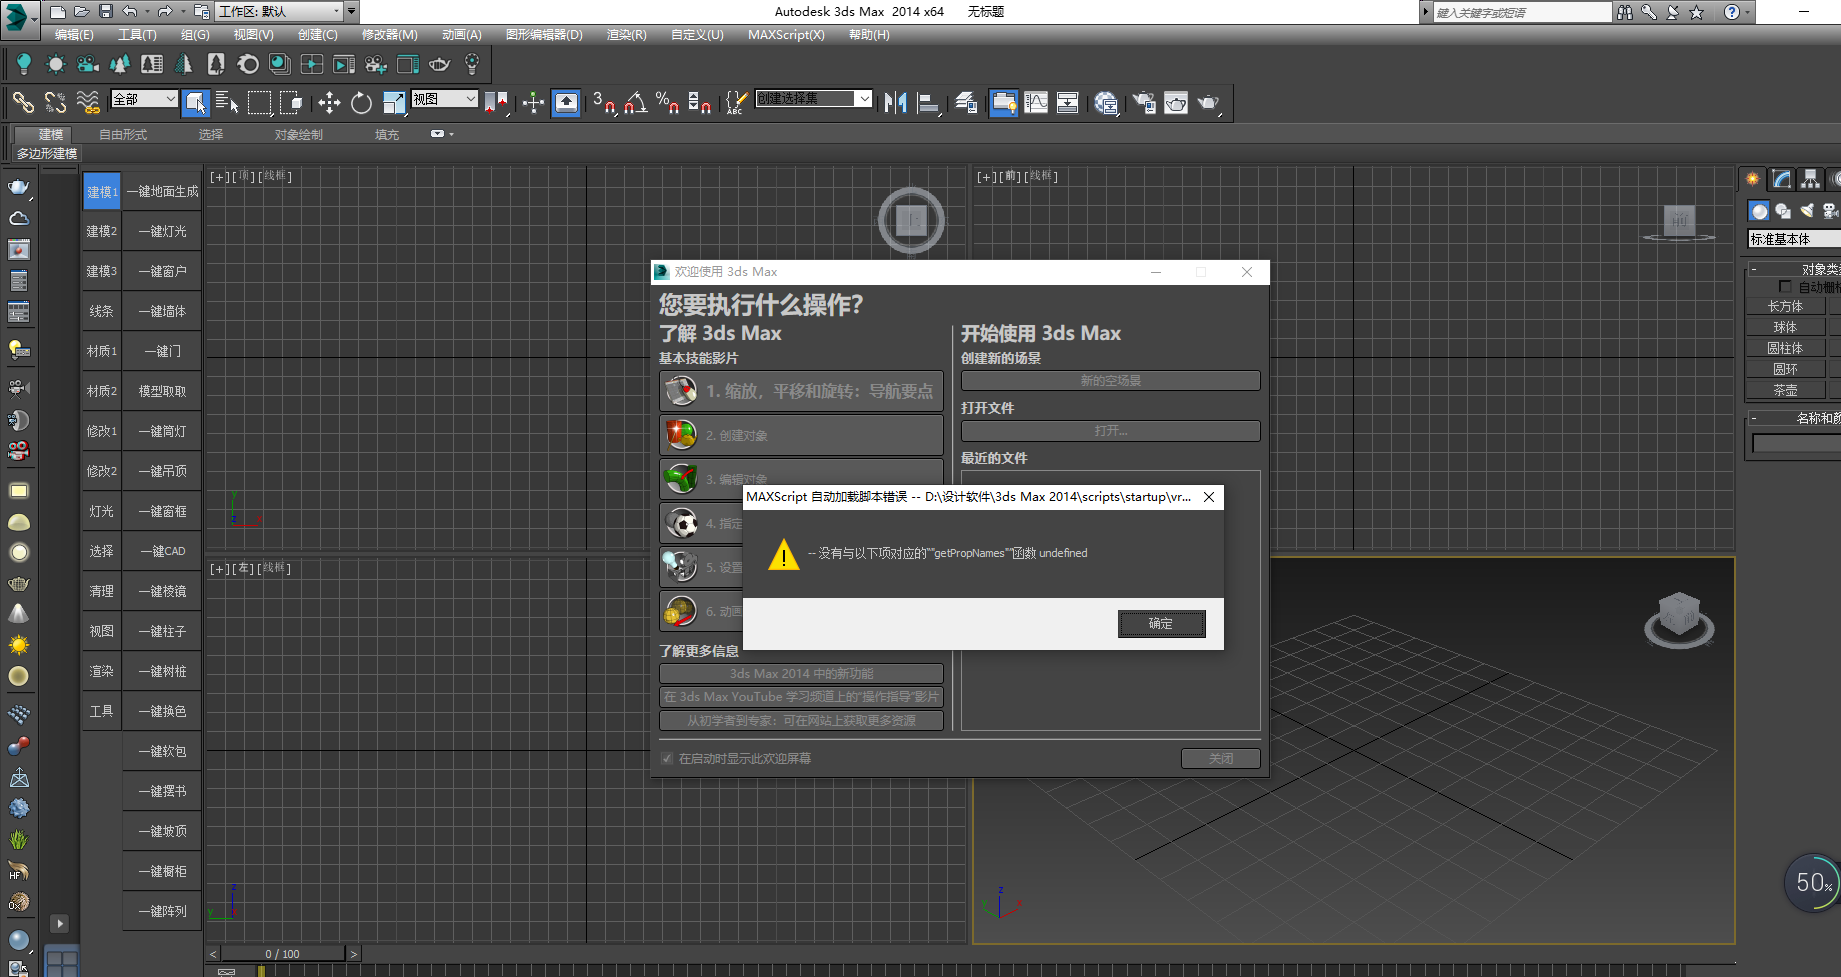Select the Lights category icon in Create panel
Screen dimensions: 1841x977
pos(1807,210)
